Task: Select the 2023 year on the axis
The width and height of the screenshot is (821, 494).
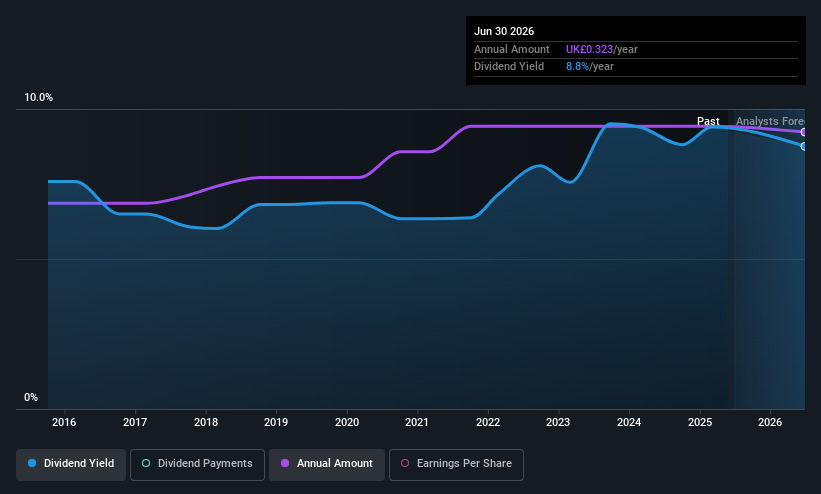Action: pyautogui.click(x=558, y=423)
